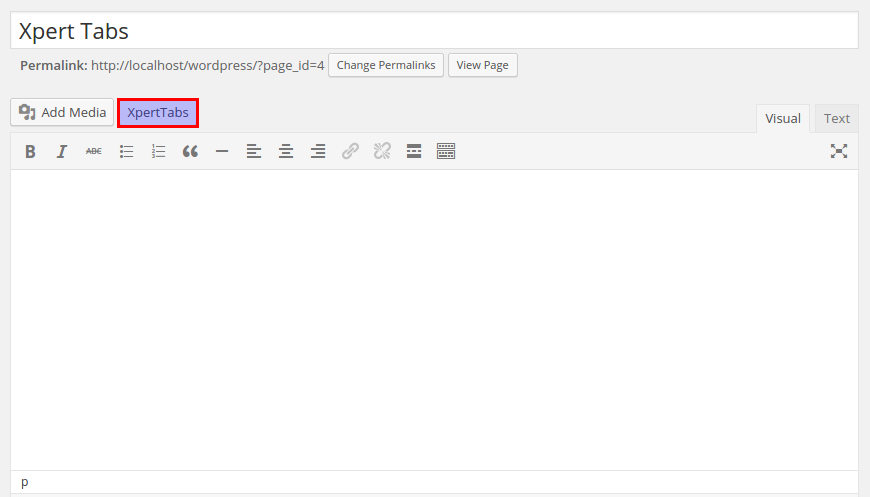The width and height of the screenshot is (870, 497).
Task: Toggle bold formatting
Action: tap(30, 151)
